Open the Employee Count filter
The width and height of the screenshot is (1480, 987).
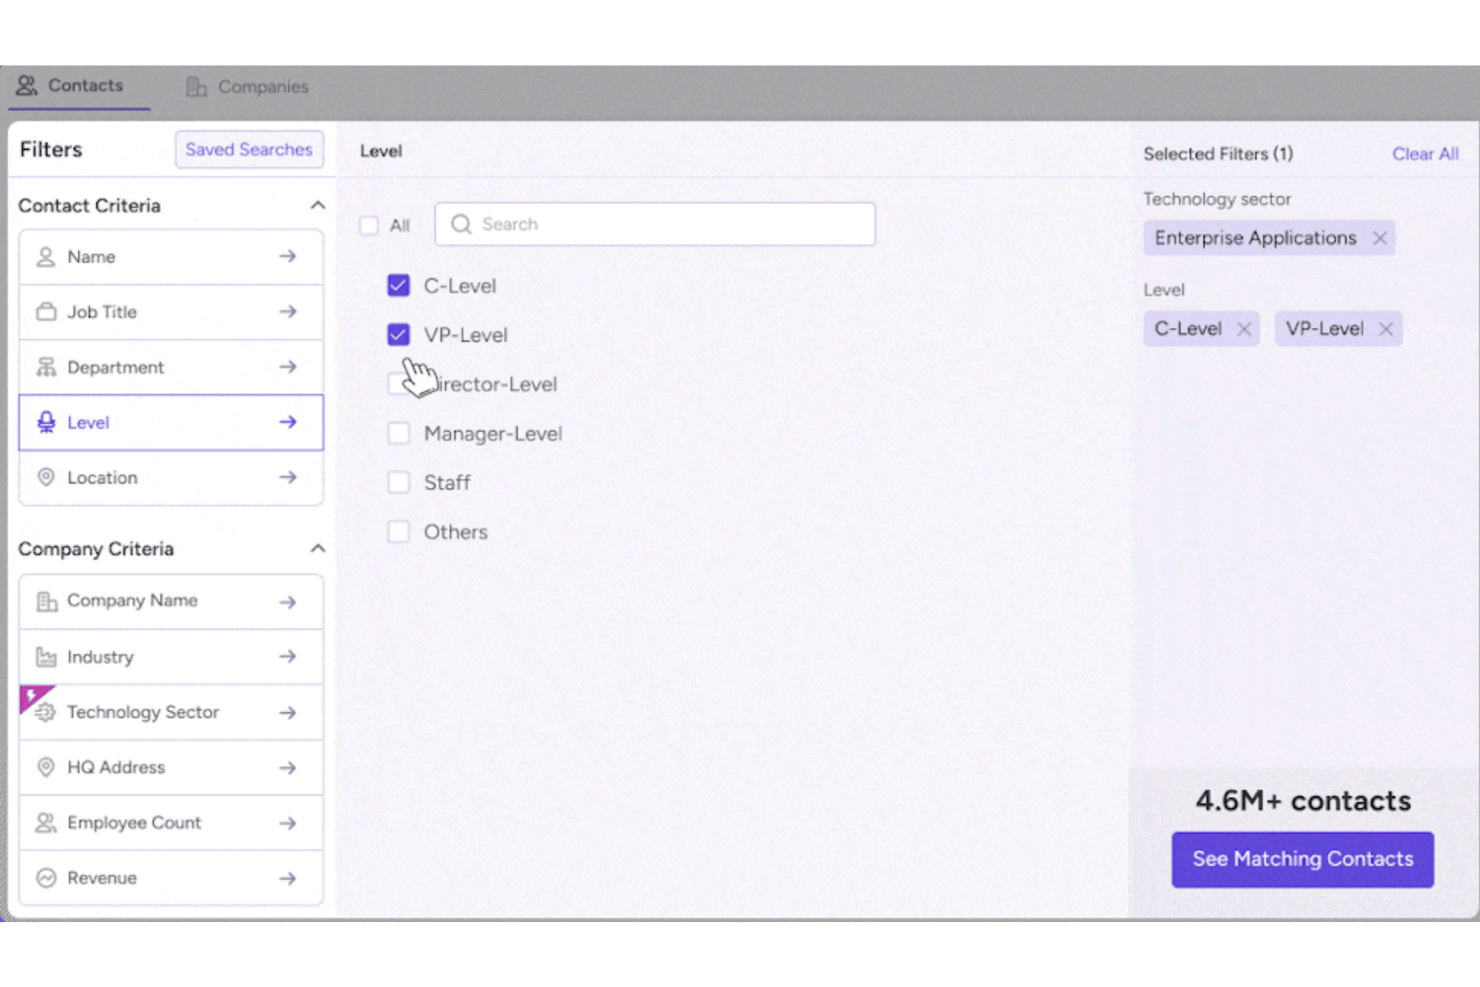click(x=171, y=823)
